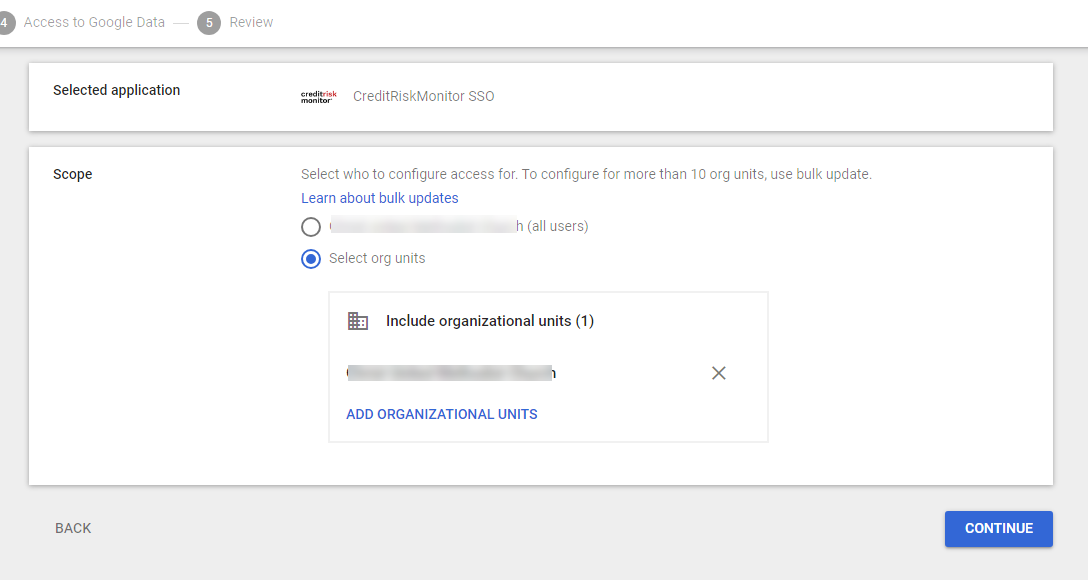Open the Learn about bulk updates link
Image resolution: width=1088 pixels, height=580 pixels.
[x=380, y=198]
